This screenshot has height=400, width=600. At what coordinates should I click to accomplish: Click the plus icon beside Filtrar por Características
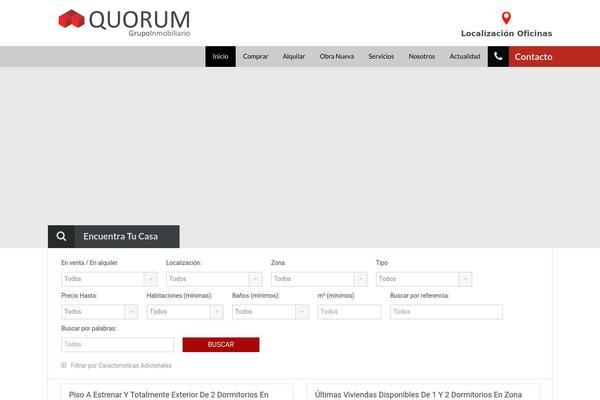(x=64, y=365)
